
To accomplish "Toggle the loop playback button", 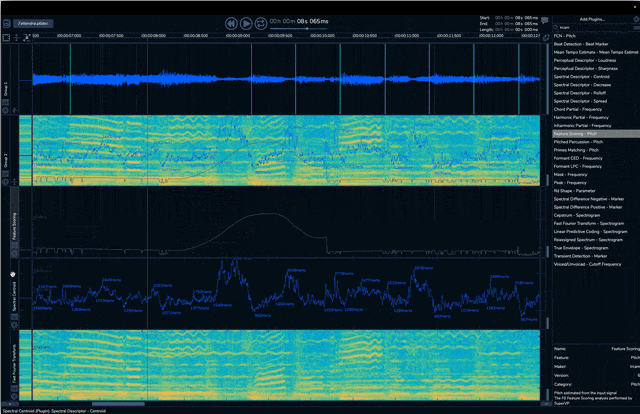I will coord(261,22).
